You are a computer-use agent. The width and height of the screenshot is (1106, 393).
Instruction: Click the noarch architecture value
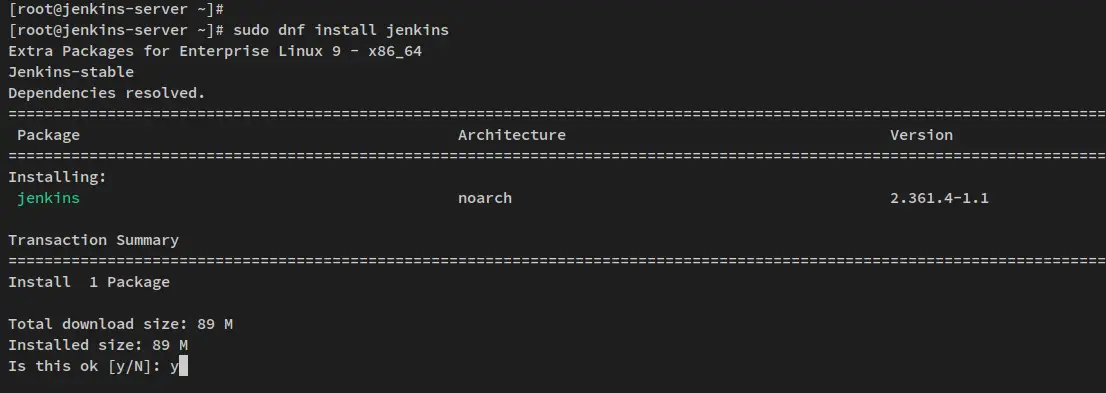pos(485,198)
